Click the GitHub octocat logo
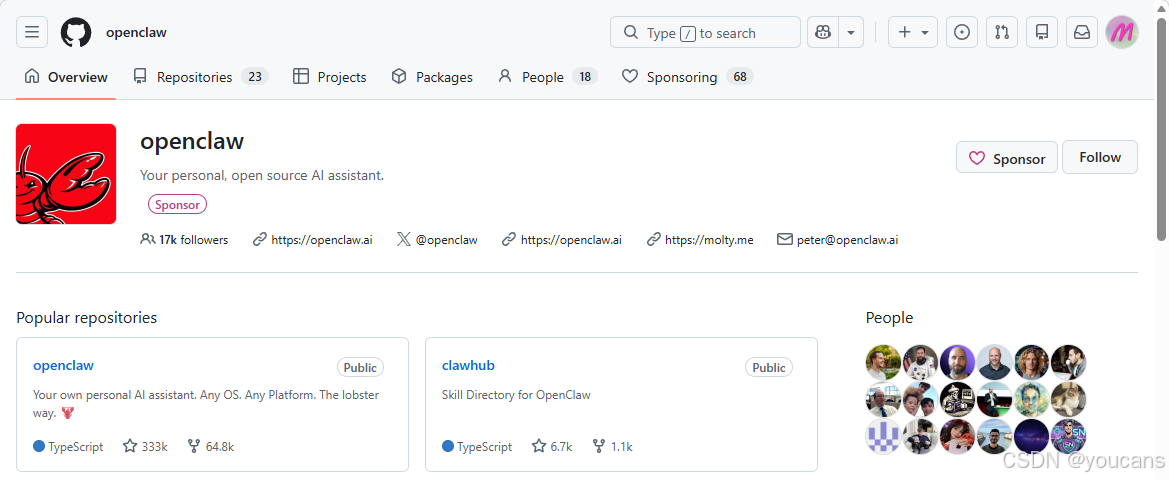 tap(76, 33)
